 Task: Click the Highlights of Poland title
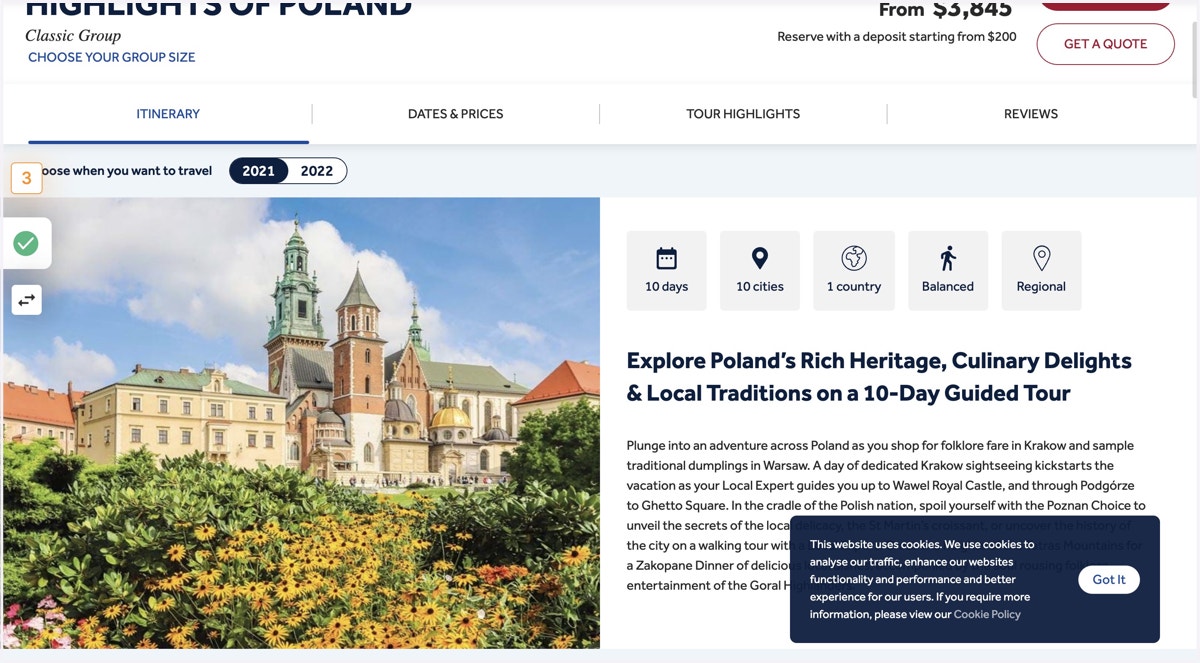[x=218, y=8]
